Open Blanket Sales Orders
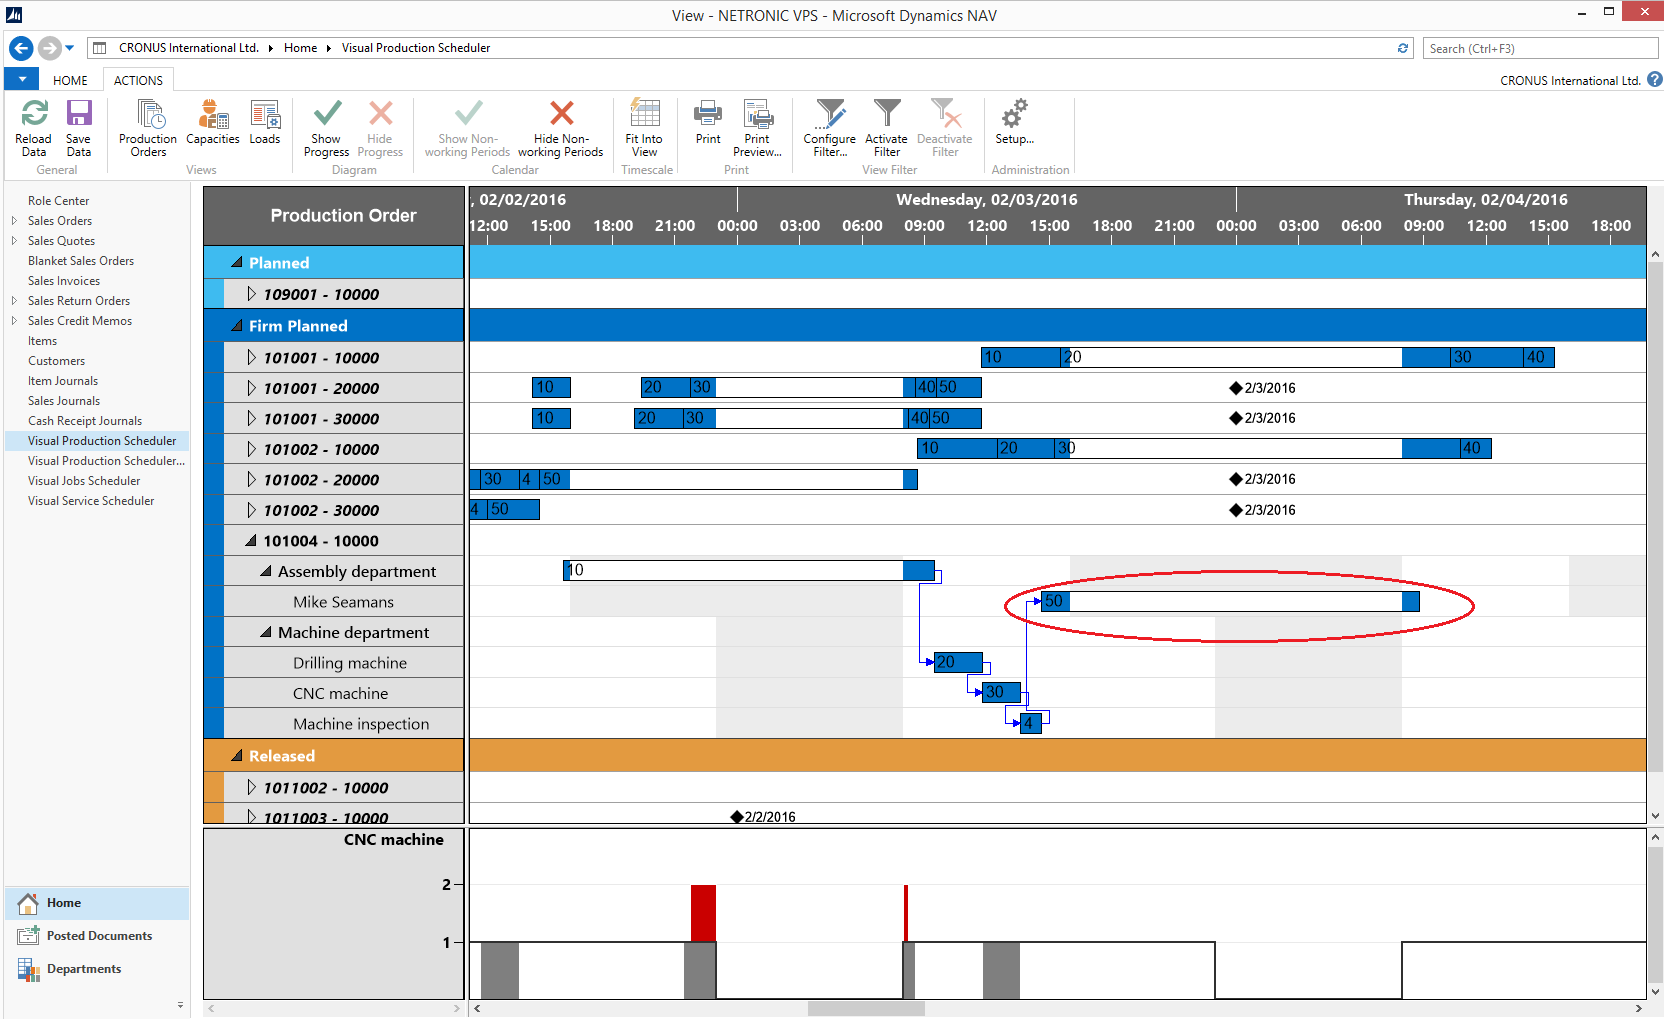Viewport: 1664px width, 1019px height. tap(81, 261)
